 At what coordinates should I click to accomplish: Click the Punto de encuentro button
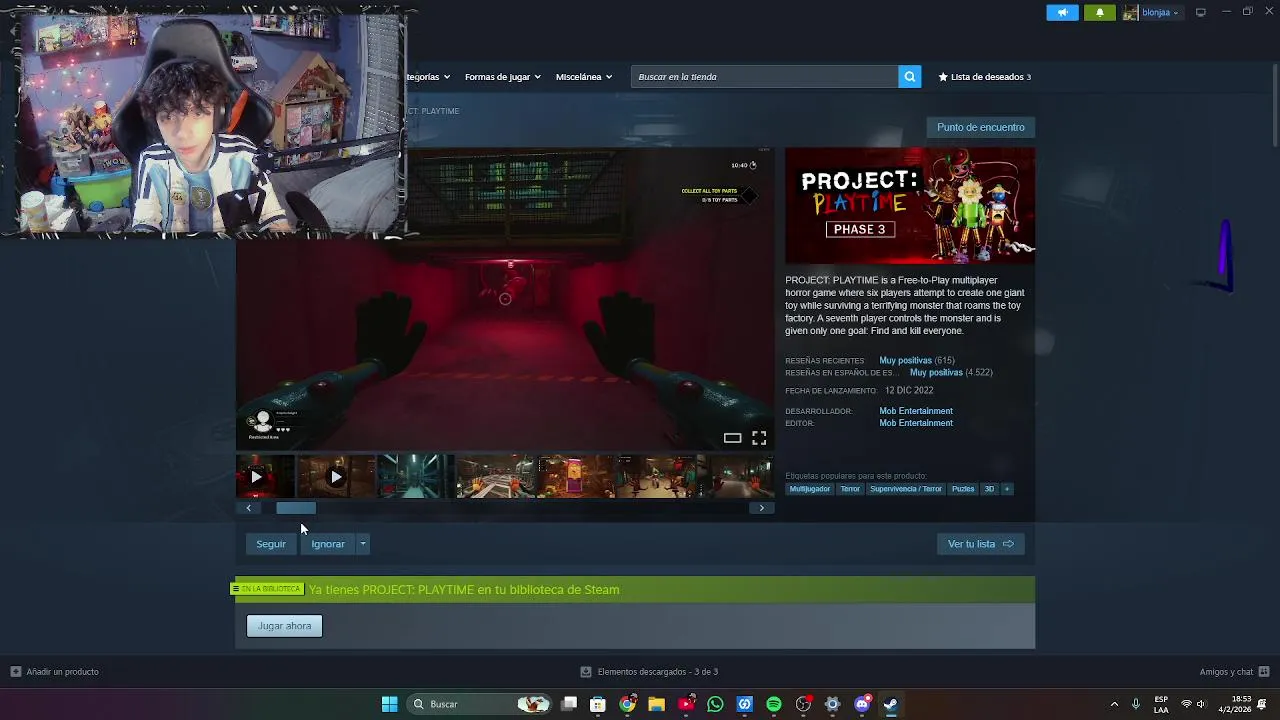[x=981, y=127]
